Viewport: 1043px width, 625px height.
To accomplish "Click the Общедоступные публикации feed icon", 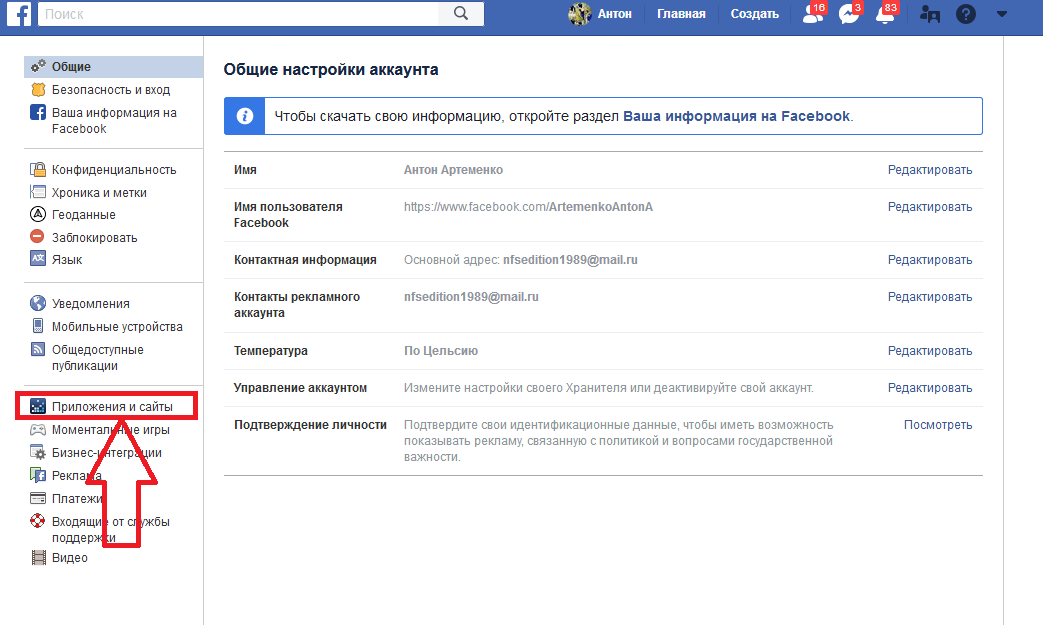I will tap(38, 348).
